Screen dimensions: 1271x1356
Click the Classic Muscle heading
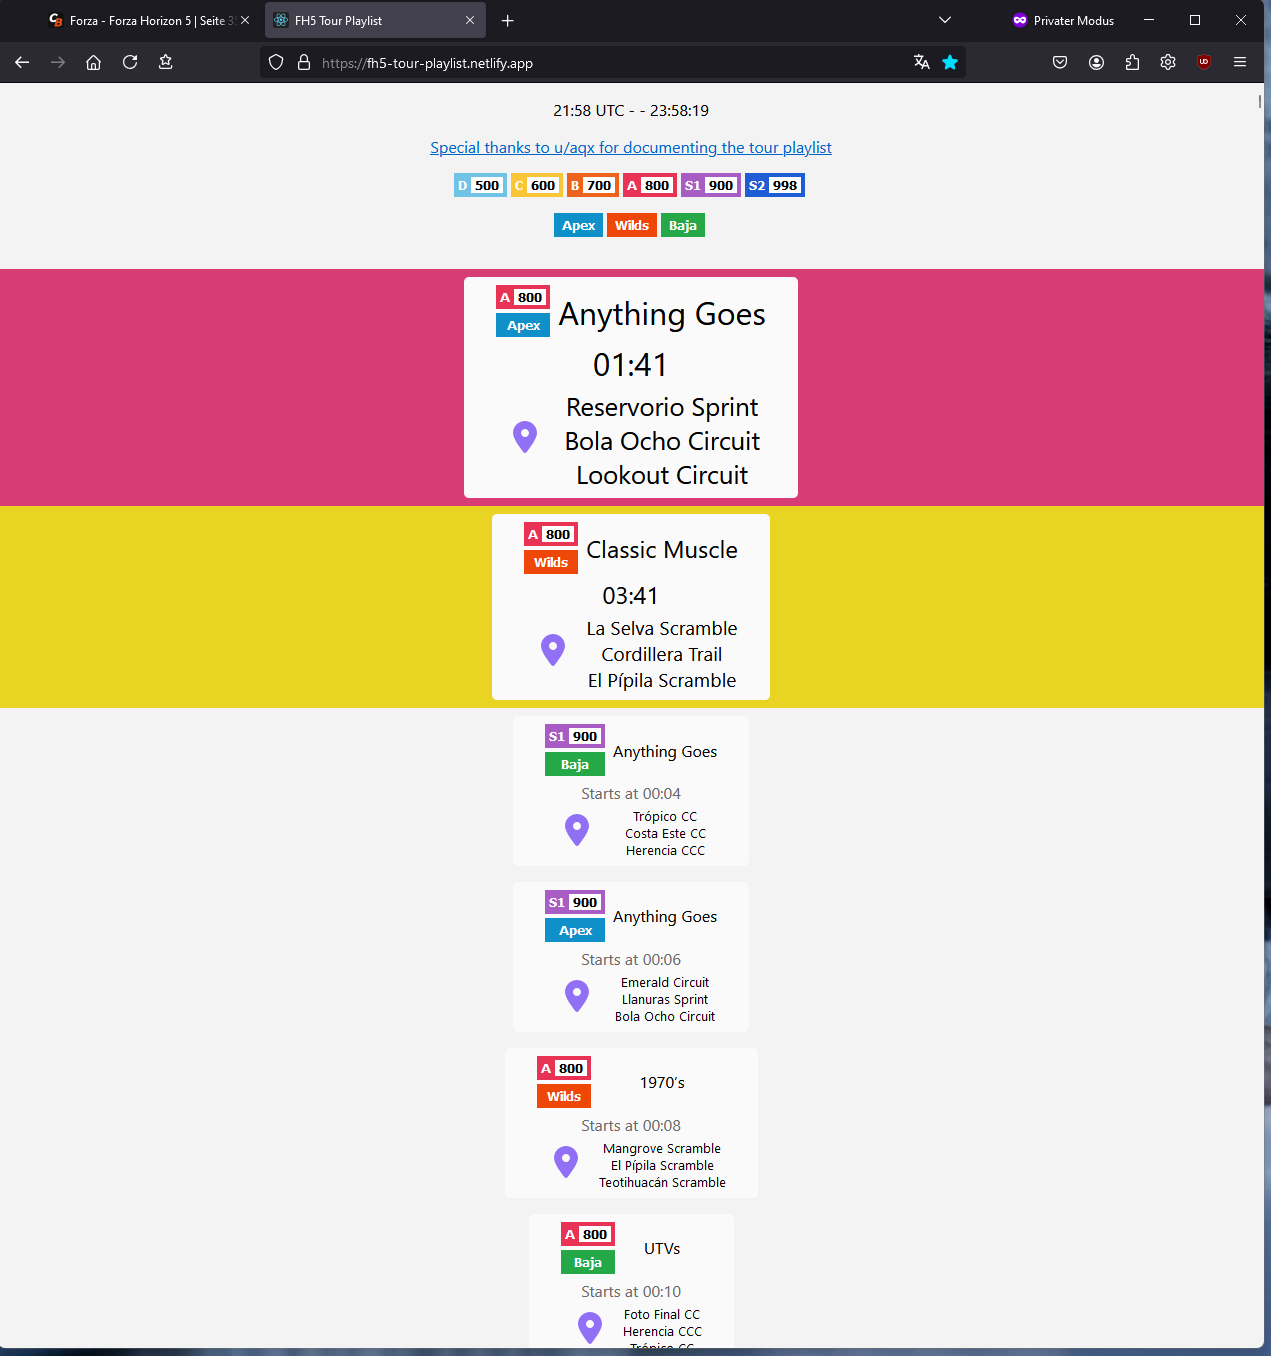[662, 550]
